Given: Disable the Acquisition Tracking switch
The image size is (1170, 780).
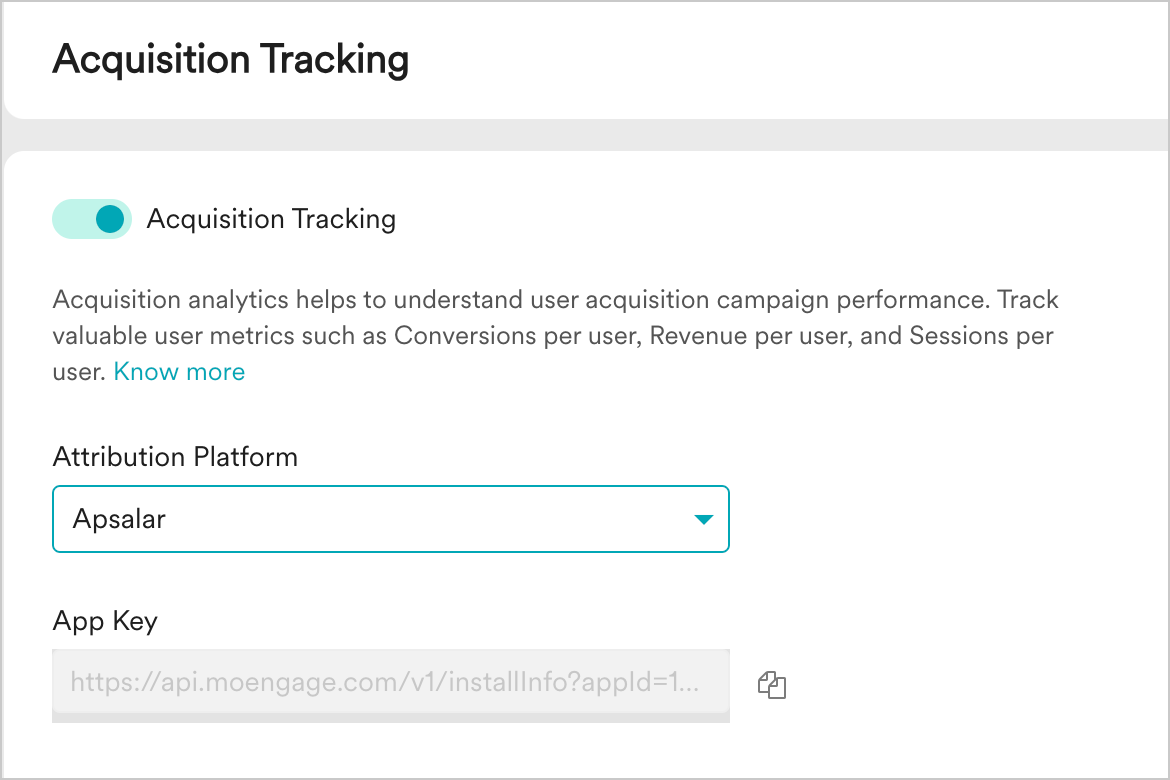Looking at the screenshot, I should coord(92,219).
